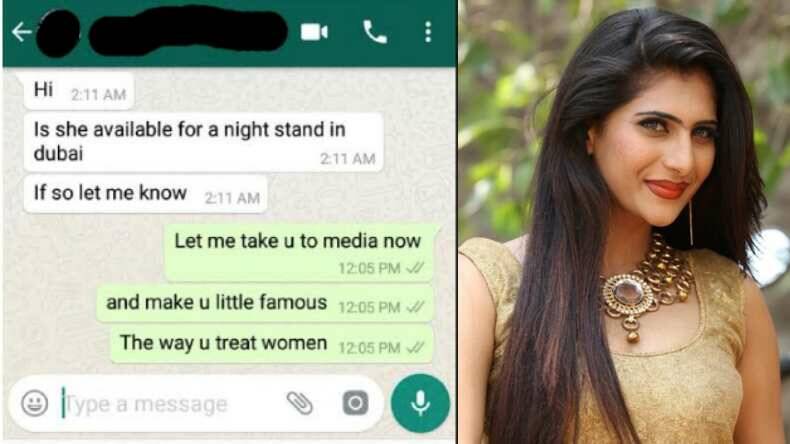Start a video call with camera icon
The image size is (790, 444).
[x=314, y=32]
